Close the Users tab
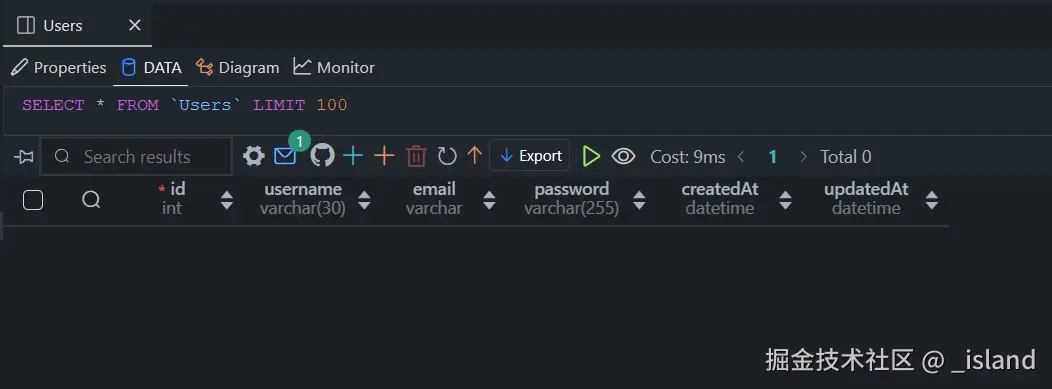Viewport: 1052px width, 389px height. 135,25
